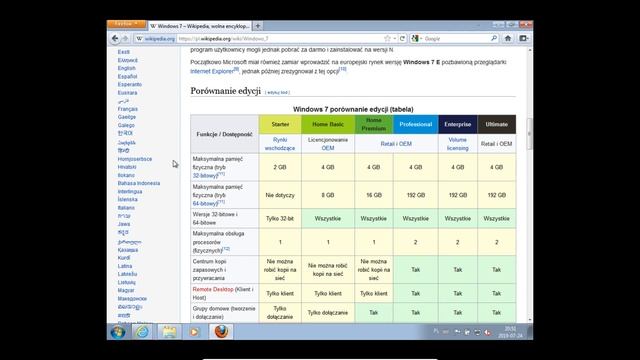Click the Professional column header
The height and width of the screenshot is (360, 640).
416,124
